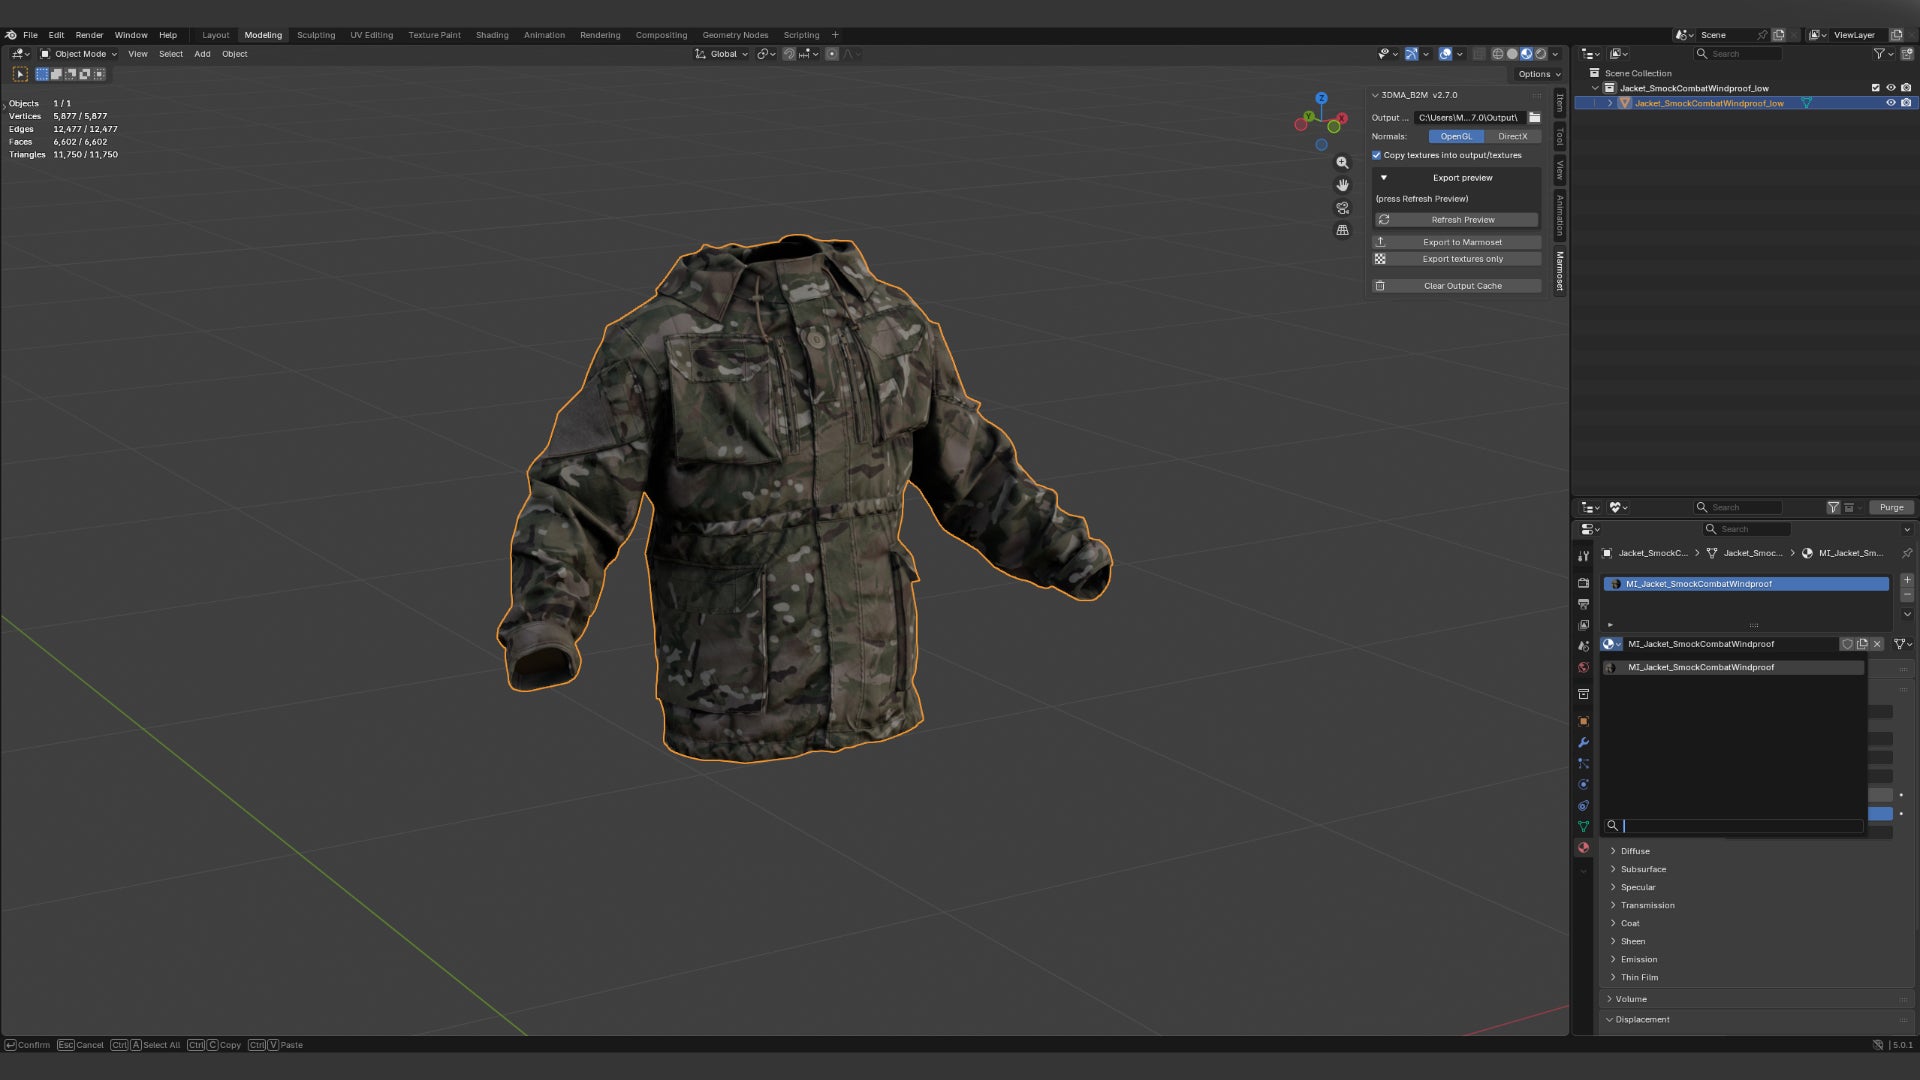Click the fake user shield icon
This screenshot has width=1920, height=1080.
(x=1847, y=644)
